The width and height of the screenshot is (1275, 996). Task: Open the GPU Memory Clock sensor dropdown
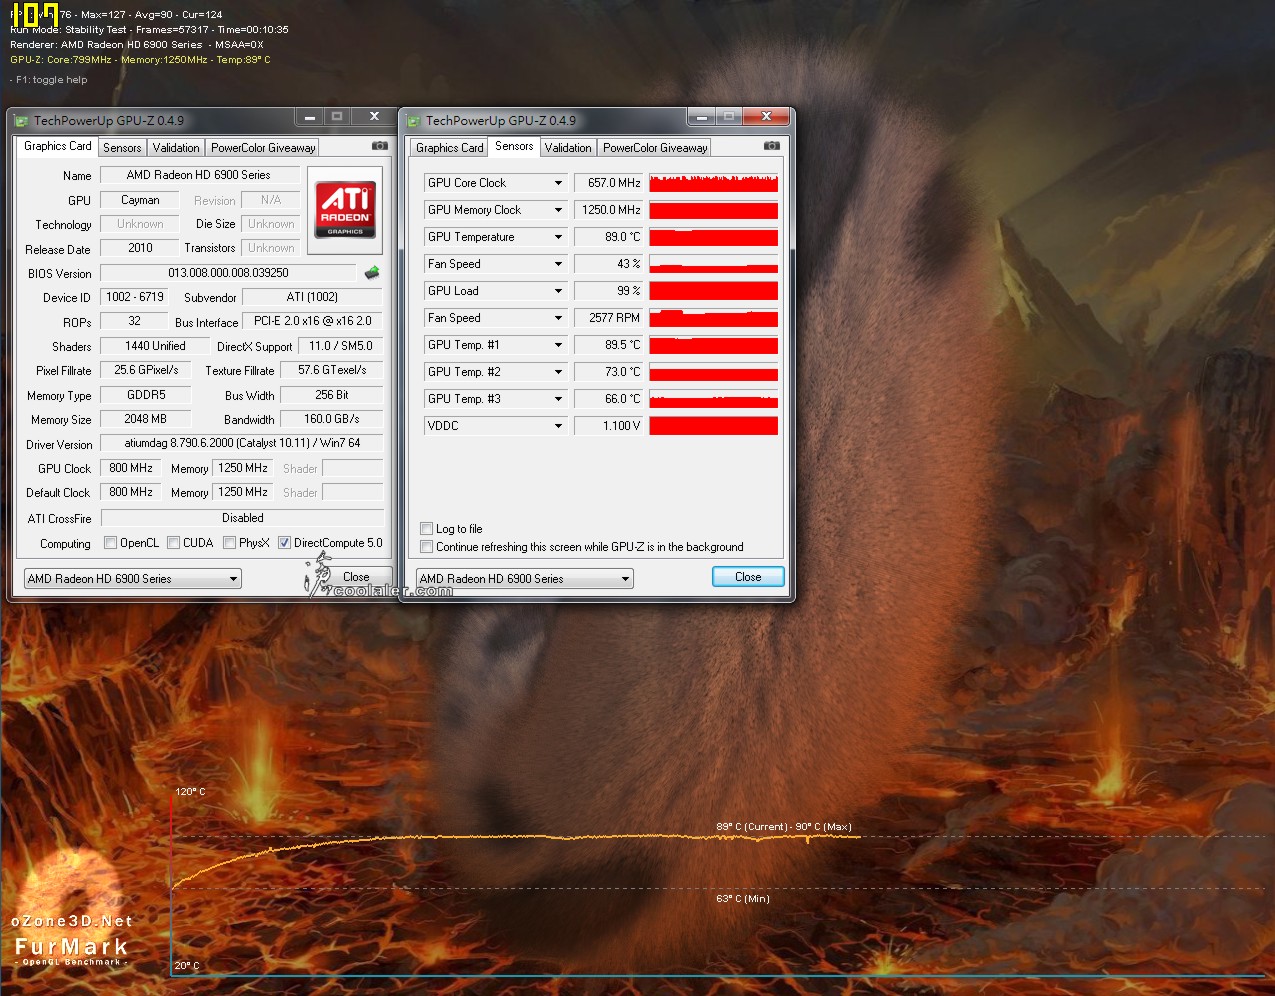(558, 210)
